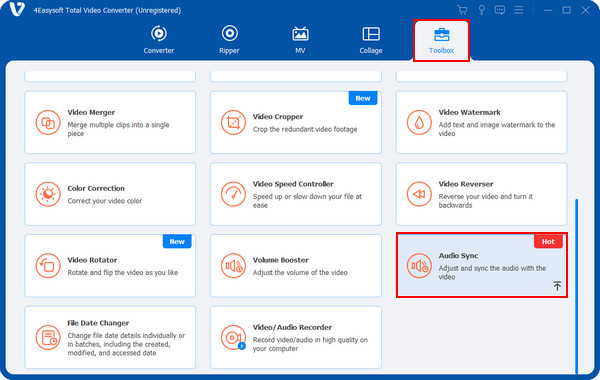Image resolution: width=600 pixels, height=380 pixels.
Task: Click the Hot badge on Audio Sync
Action: click(x=548, y=241)
